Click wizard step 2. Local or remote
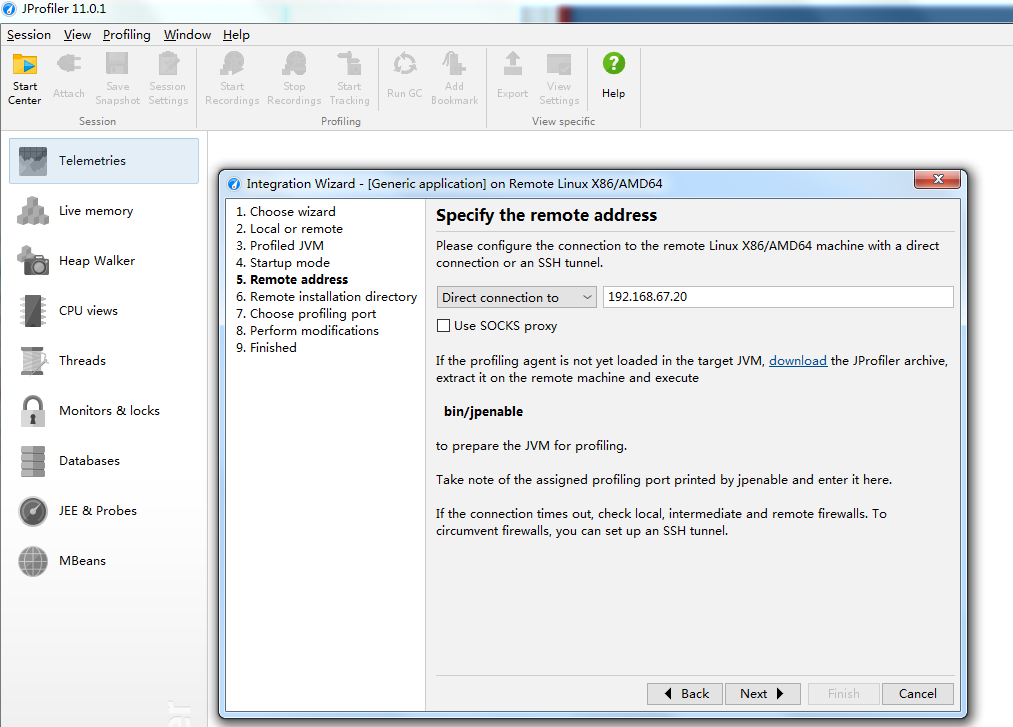Viewport: 1013px width, 727px height. point(289,229)
